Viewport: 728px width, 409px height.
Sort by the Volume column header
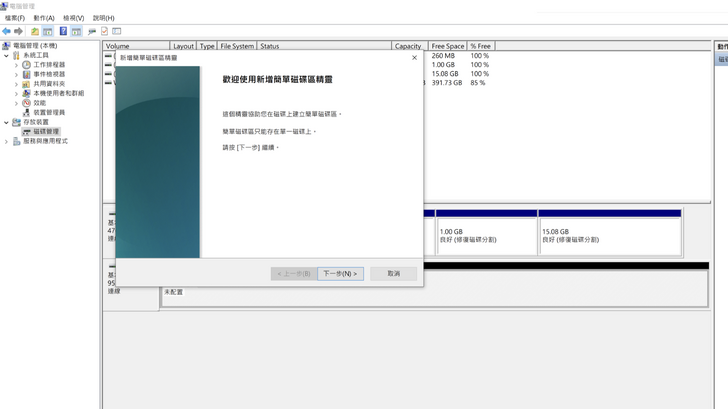[x=136, y=46]
